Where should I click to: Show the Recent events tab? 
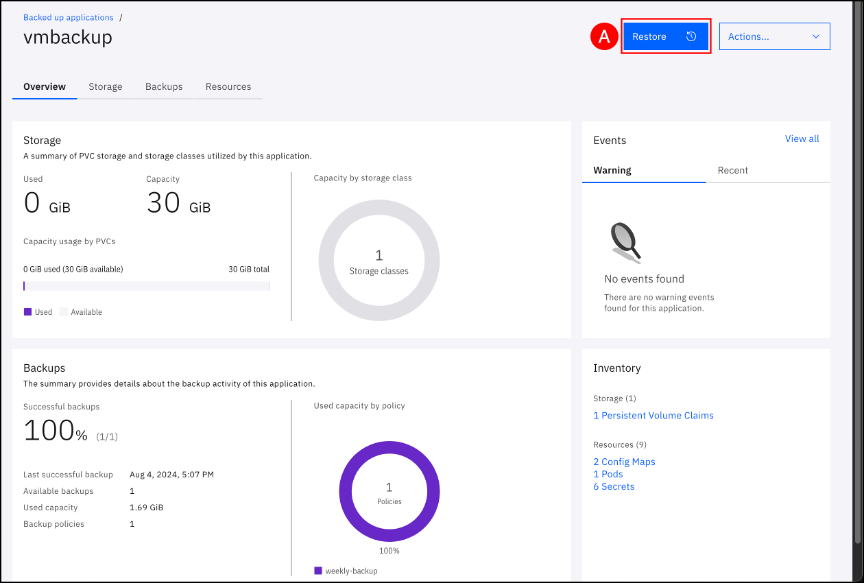[732, 171]
